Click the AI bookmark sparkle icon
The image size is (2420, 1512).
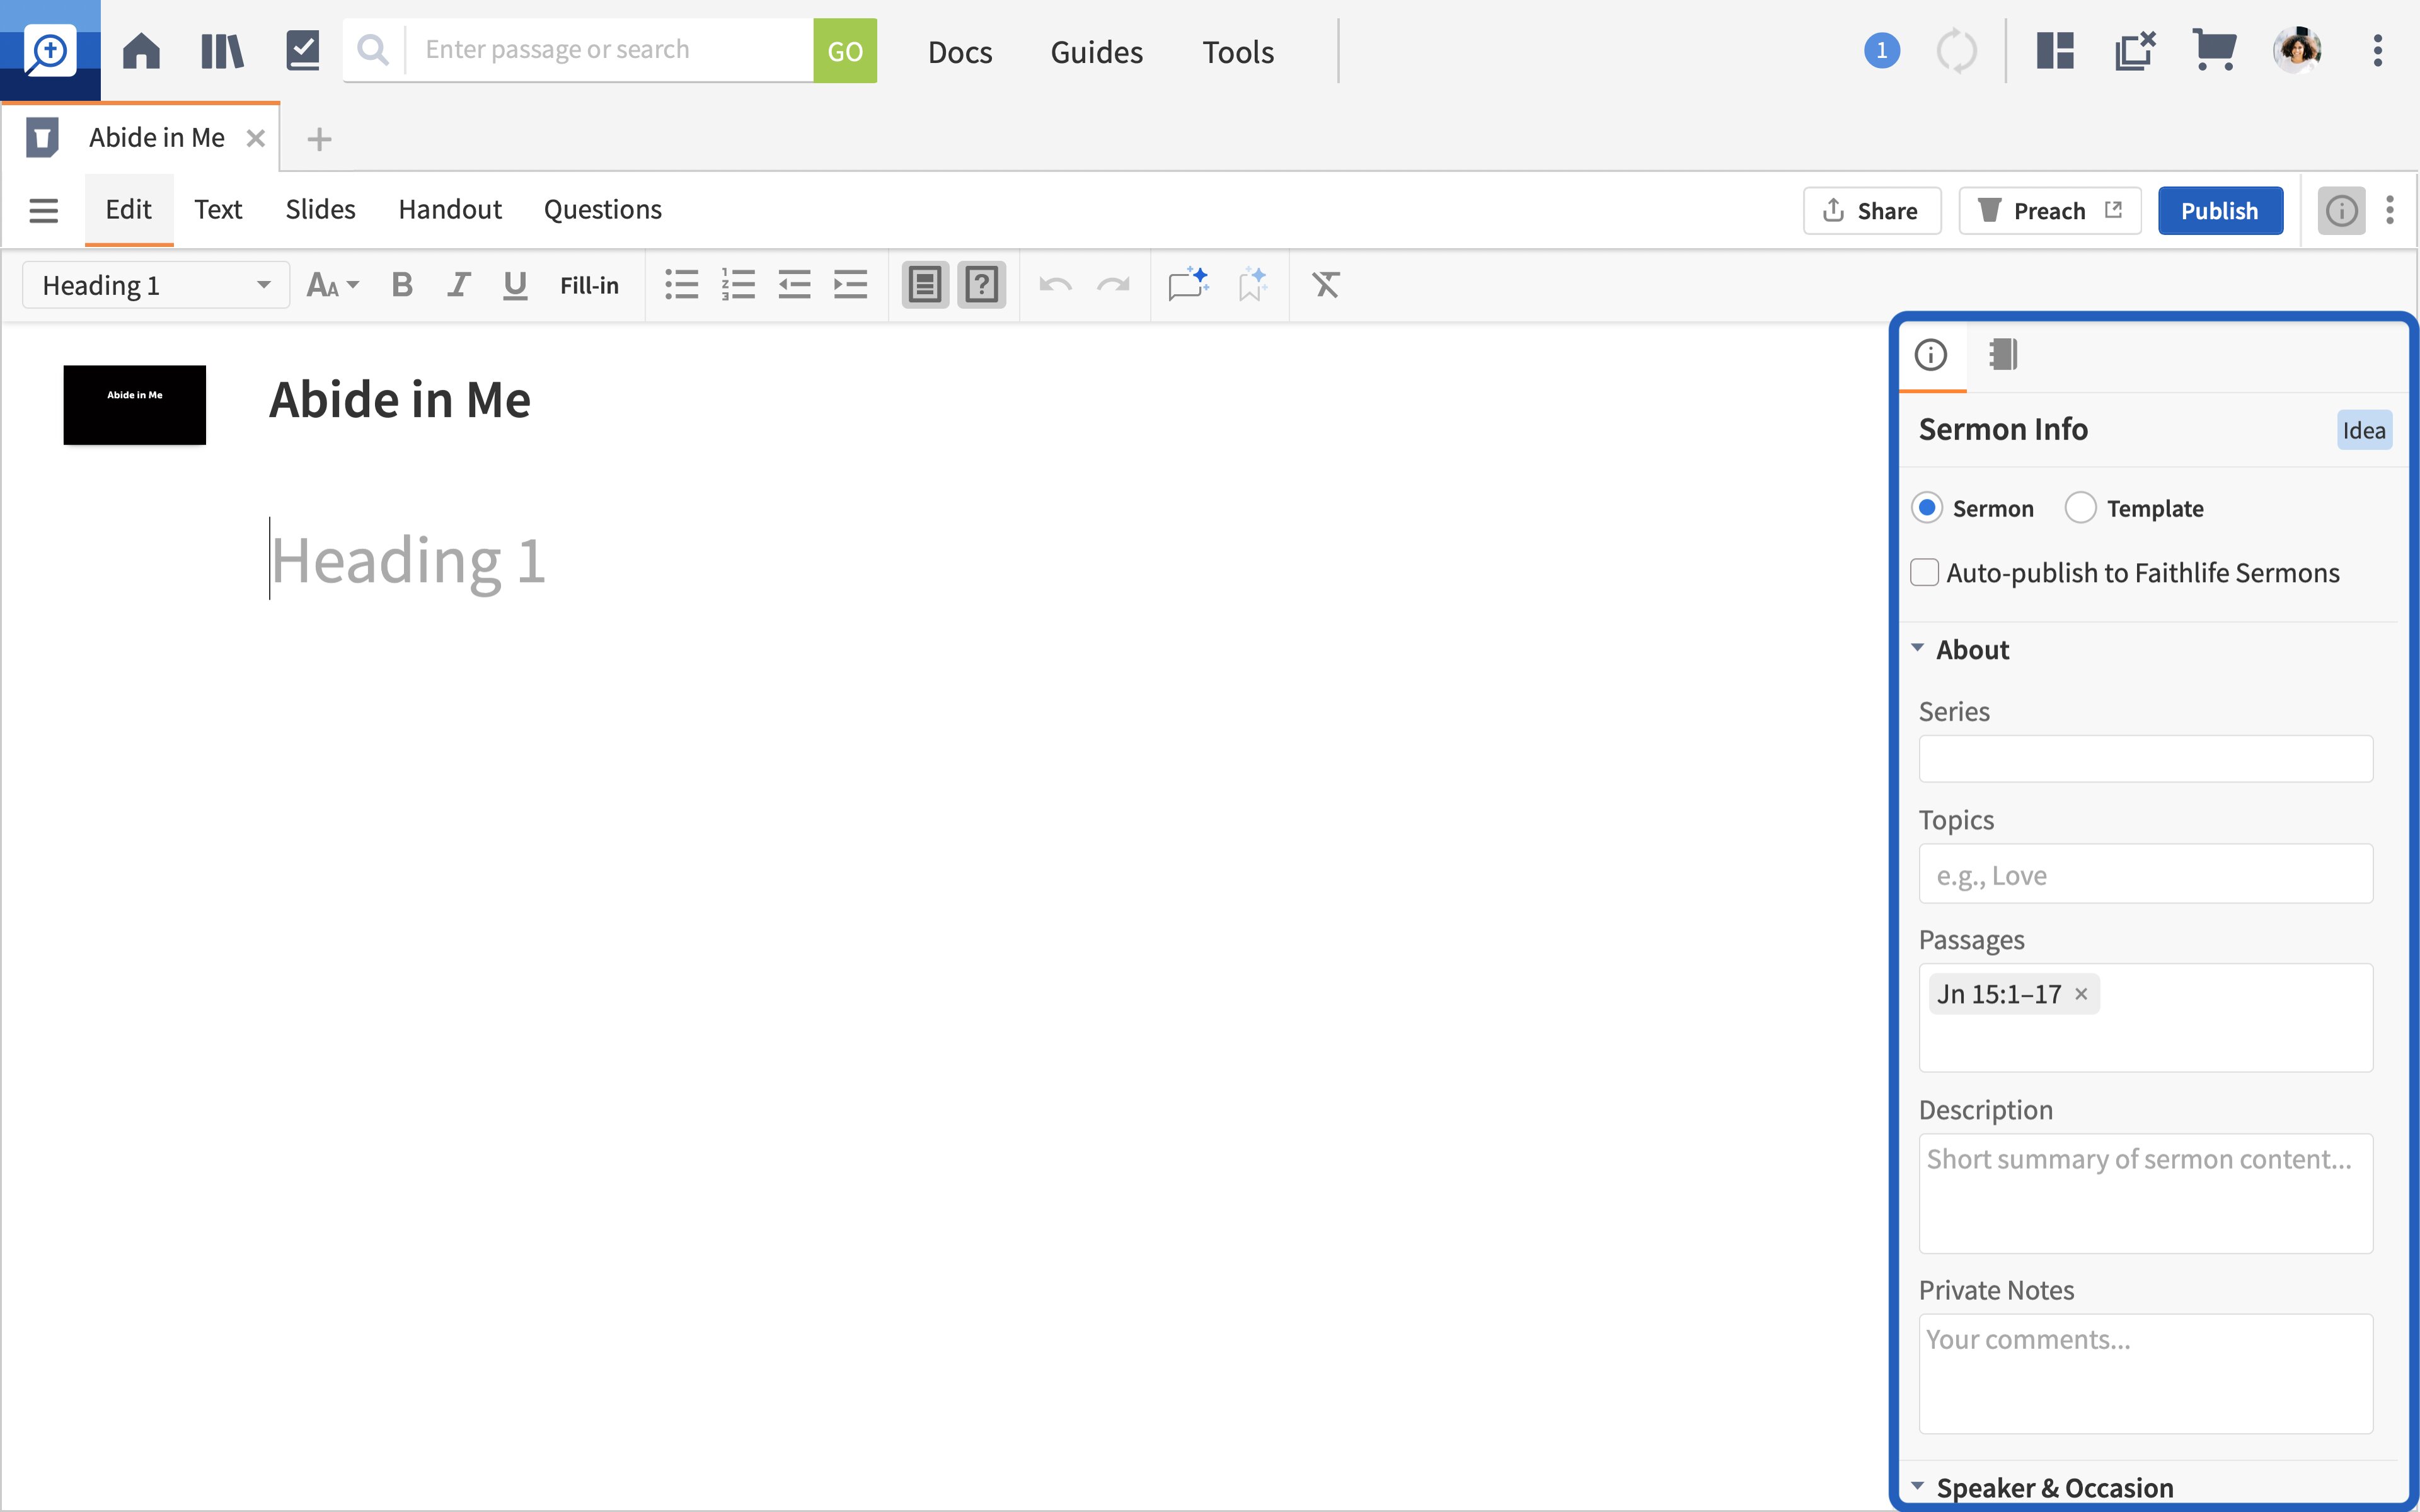coord(1252,285)
